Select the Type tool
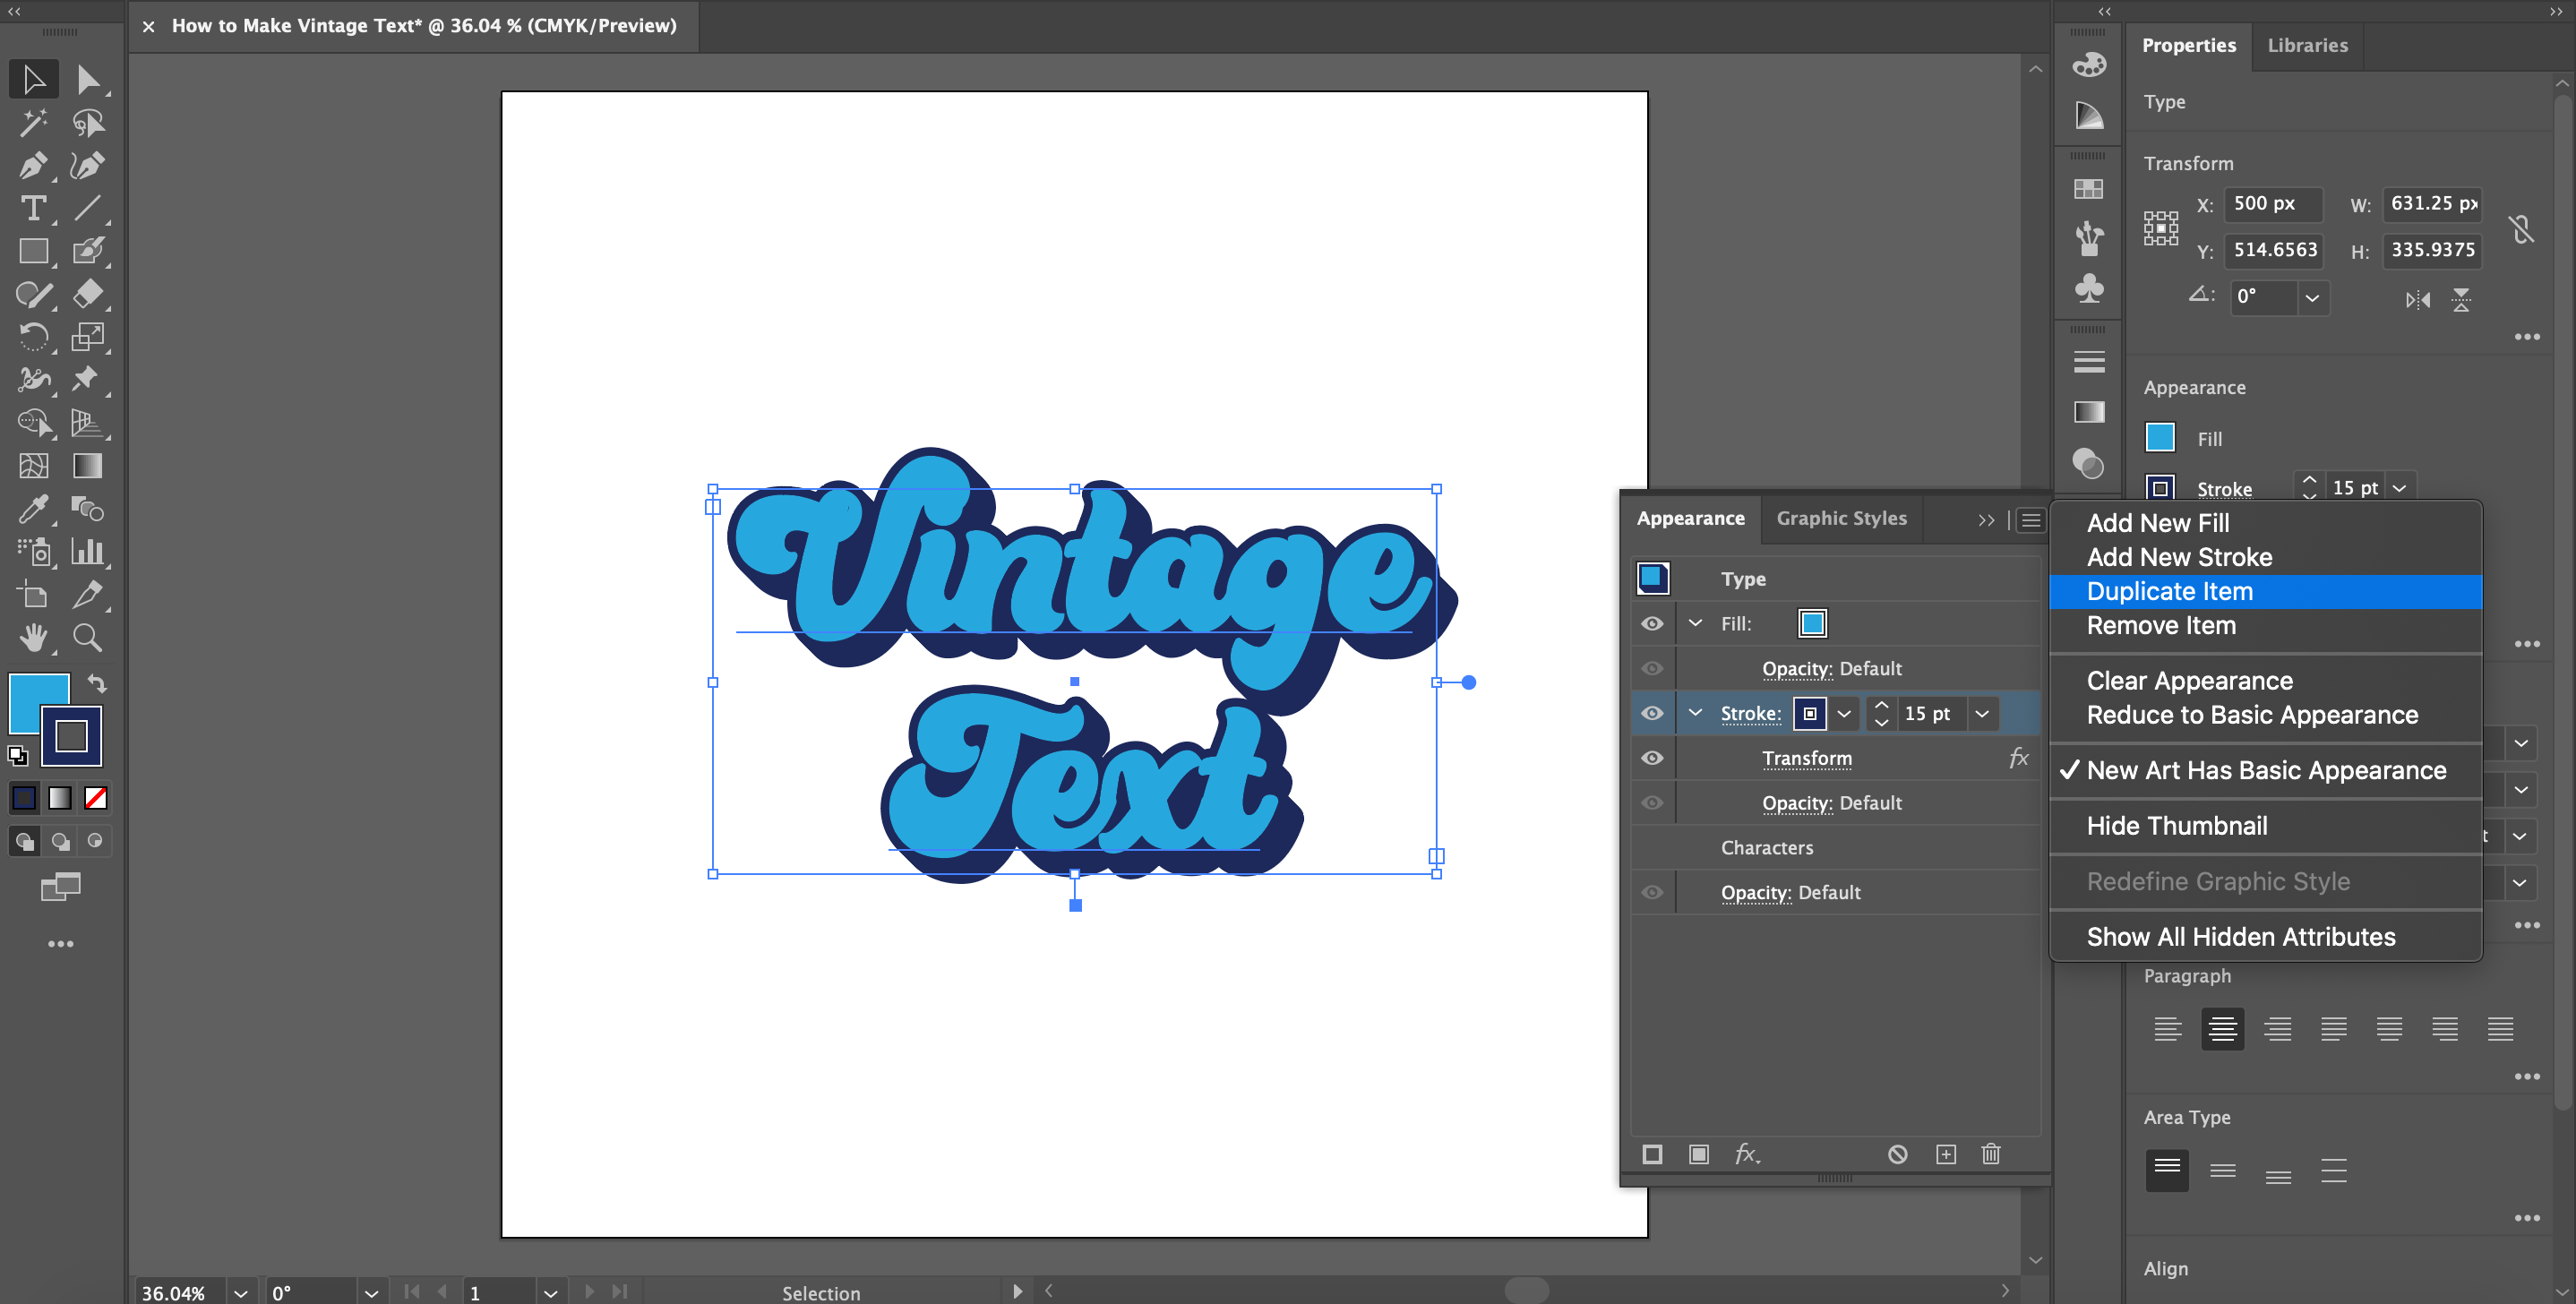Image resolution: width=2576 pixels, height=1304 pixels. tap(33, 209)
